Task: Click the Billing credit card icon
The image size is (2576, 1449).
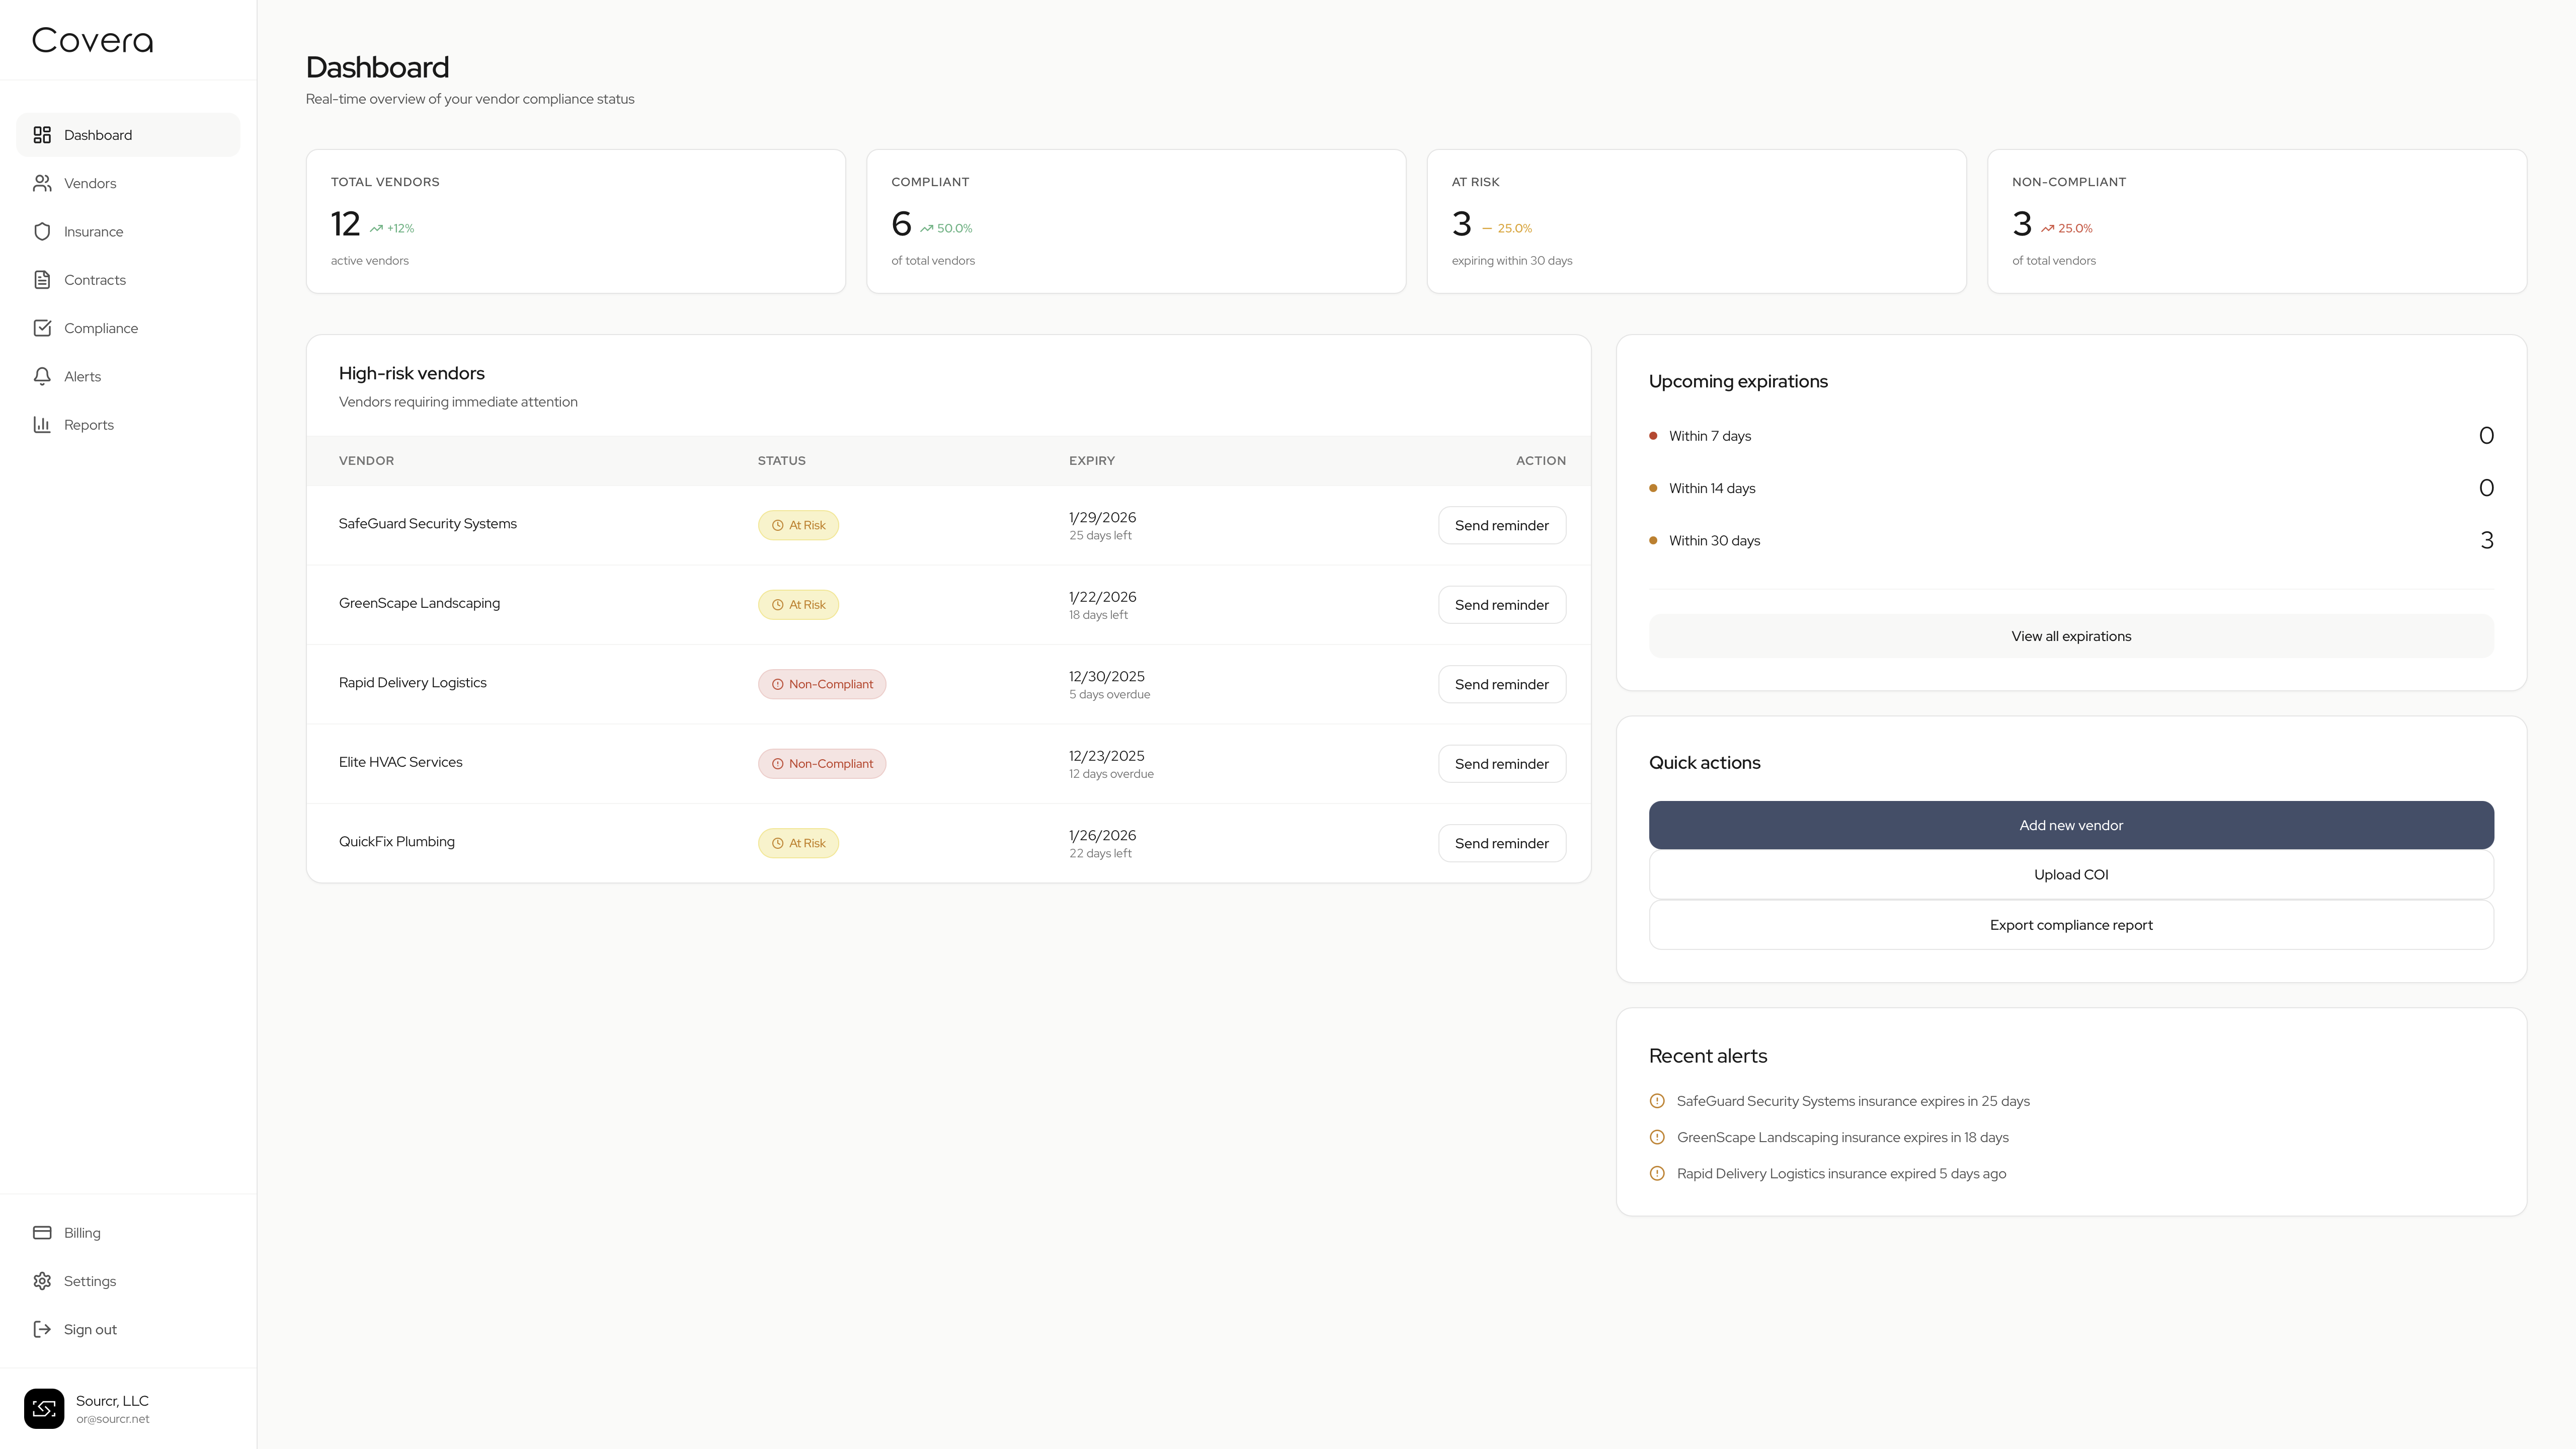Action: coord(42,1233)
